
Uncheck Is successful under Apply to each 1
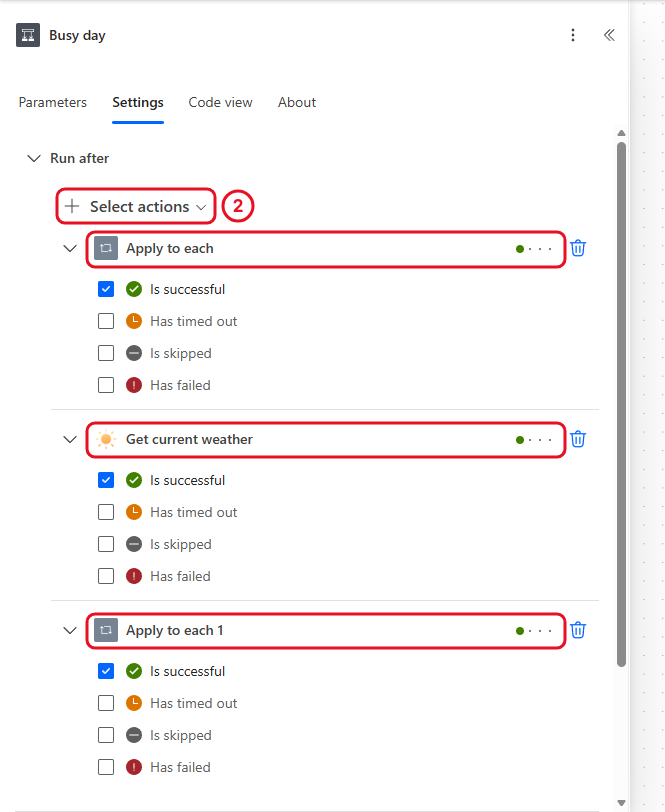(x=106, y=671)
